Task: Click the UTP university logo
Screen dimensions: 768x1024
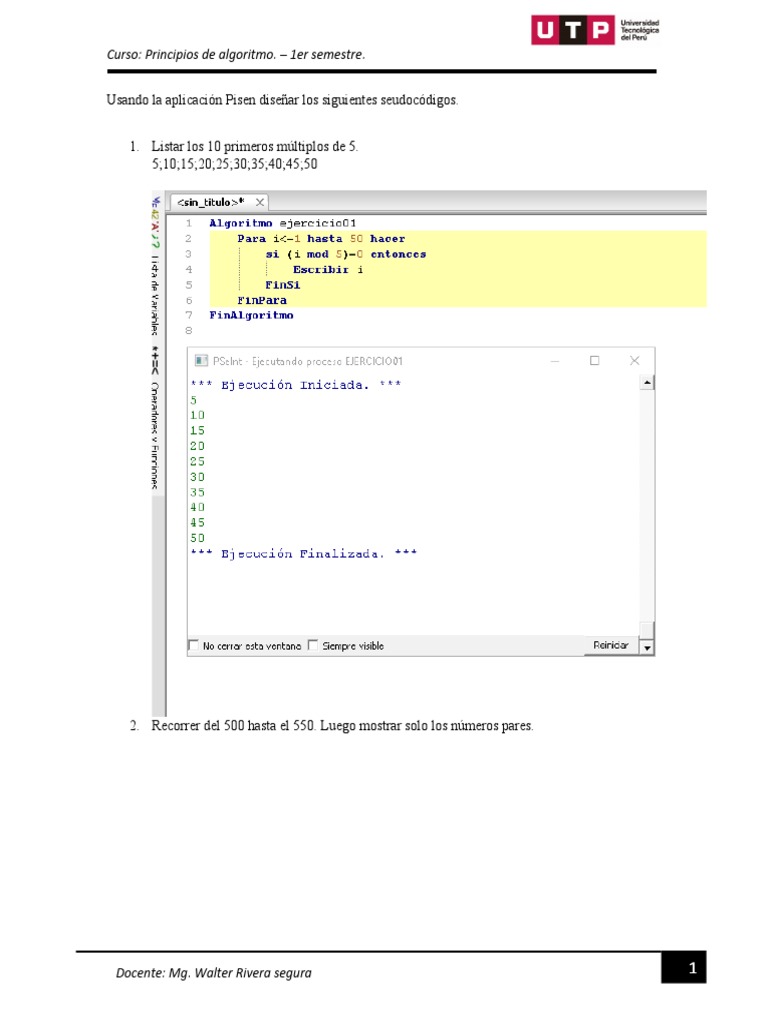Action: tap(594, 31)
